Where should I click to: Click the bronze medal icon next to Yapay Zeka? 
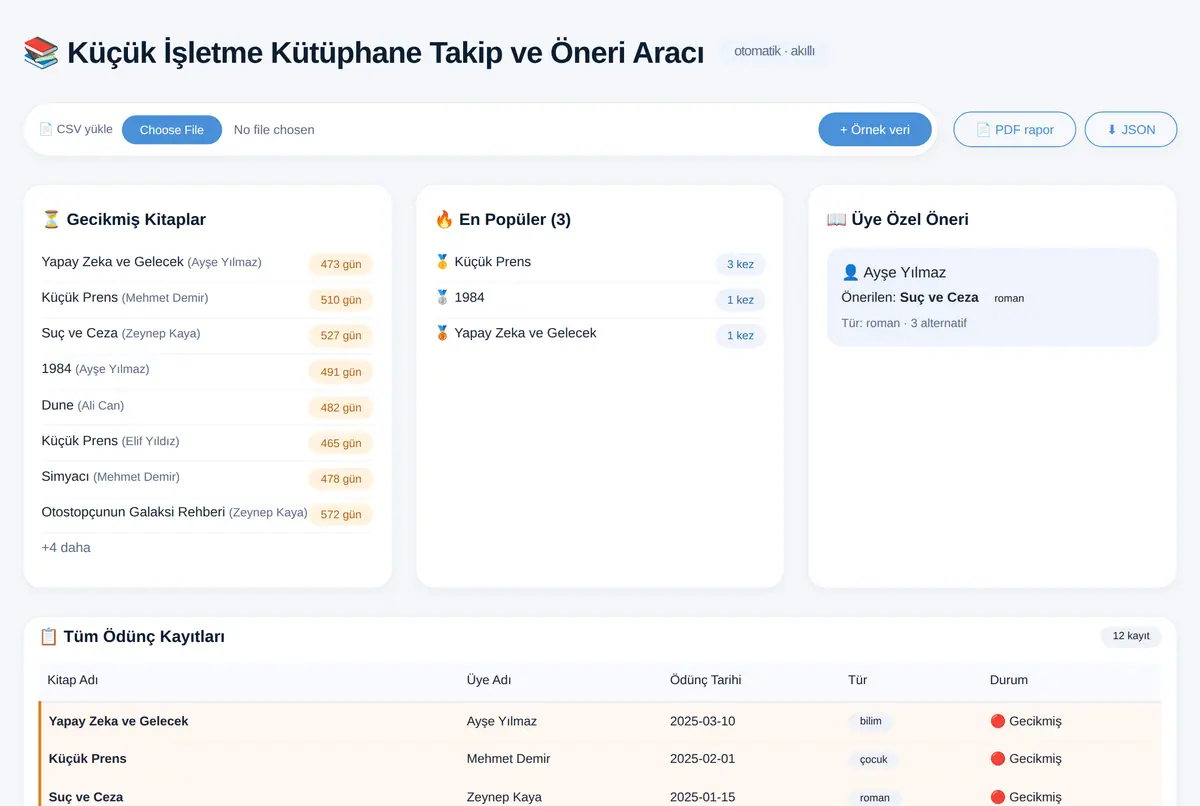tap(442, 333)
